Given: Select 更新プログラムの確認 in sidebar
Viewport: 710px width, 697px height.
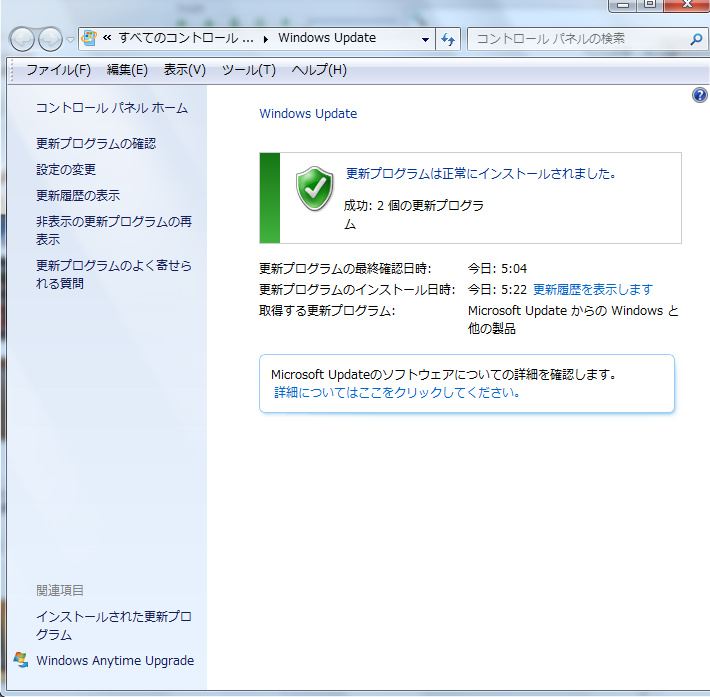Looking at the screenshot, I should point(96,144).
